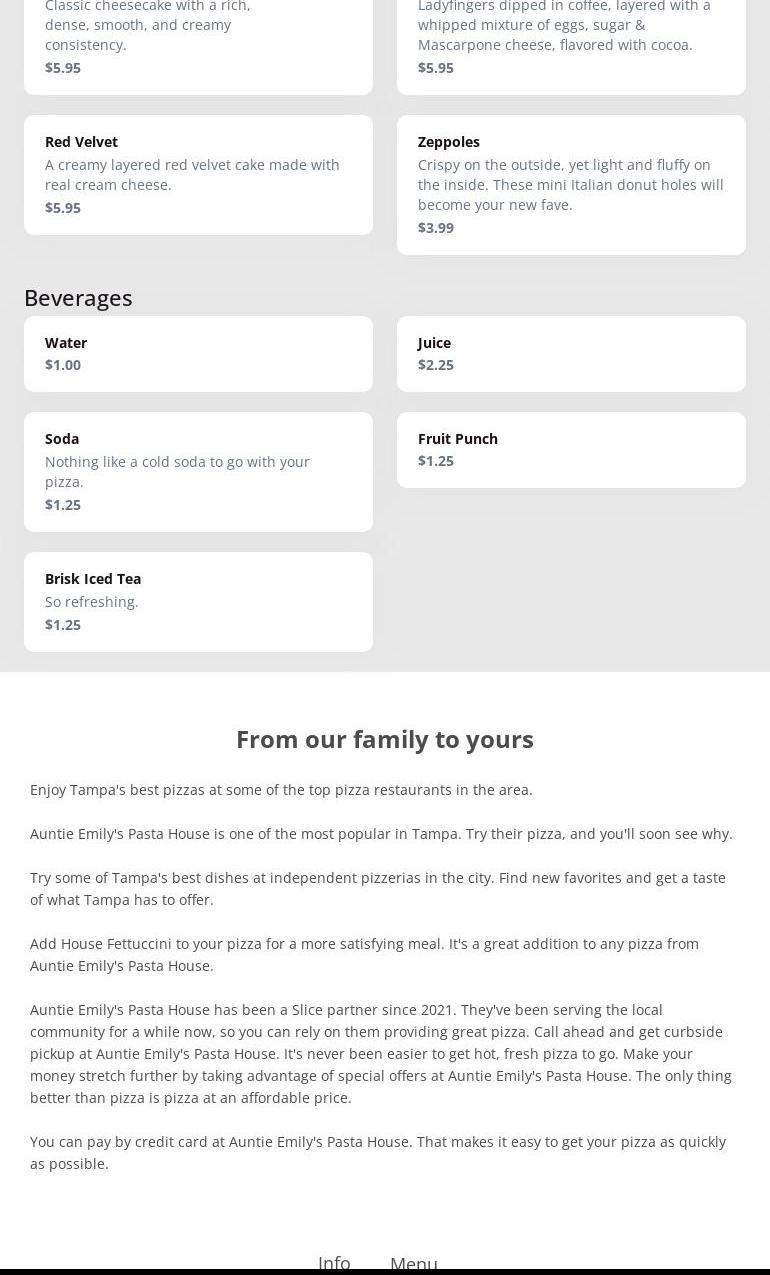Click the $2.25 Juice price
The height and width of the screenshot is (1275, 770).
pos(436,364)
